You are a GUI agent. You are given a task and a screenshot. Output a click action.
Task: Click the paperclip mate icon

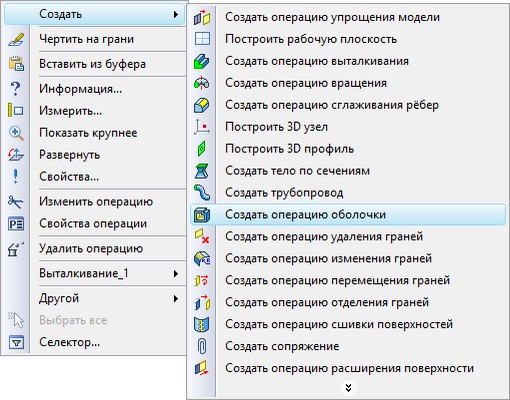(x=202, y=346)
